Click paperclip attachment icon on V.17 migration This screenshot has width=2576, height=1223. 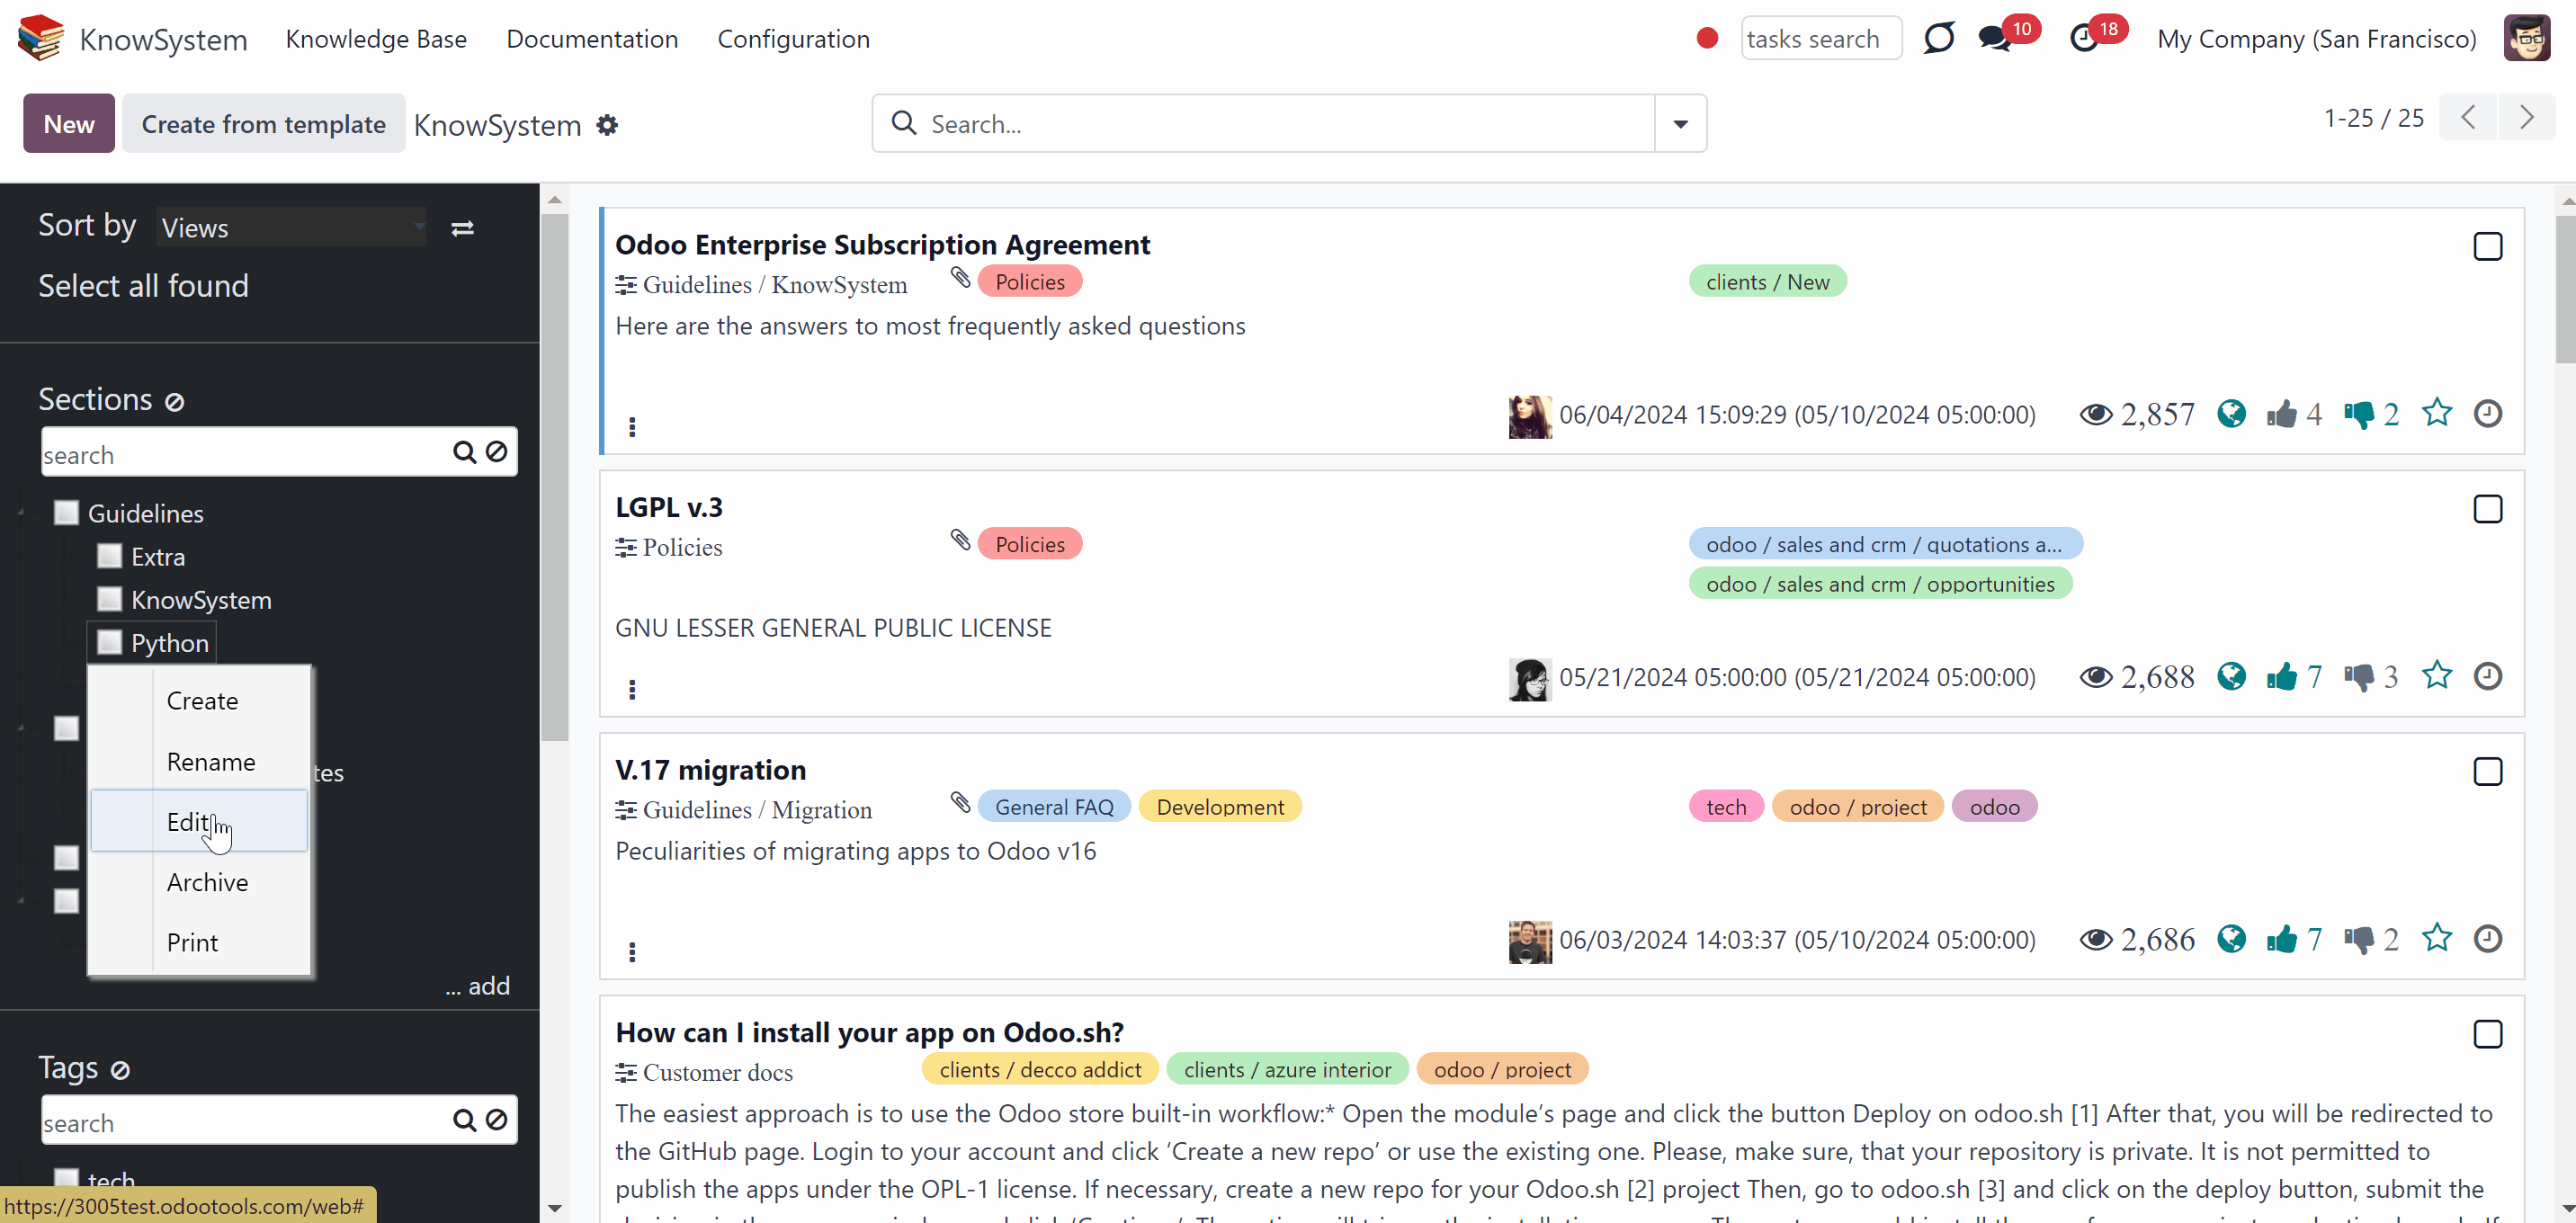point(960,802)
